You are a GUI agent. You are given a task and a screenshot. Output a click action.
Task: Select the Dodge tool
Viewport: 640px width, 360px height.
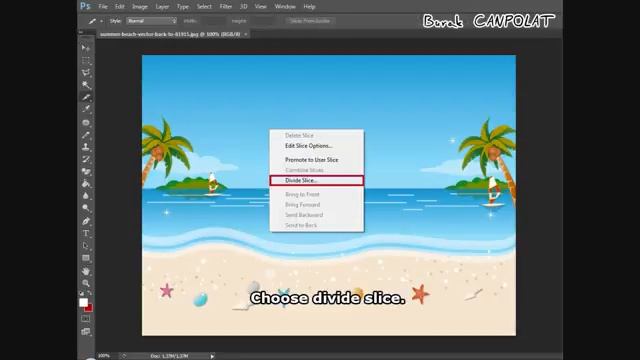pos(86,208)
